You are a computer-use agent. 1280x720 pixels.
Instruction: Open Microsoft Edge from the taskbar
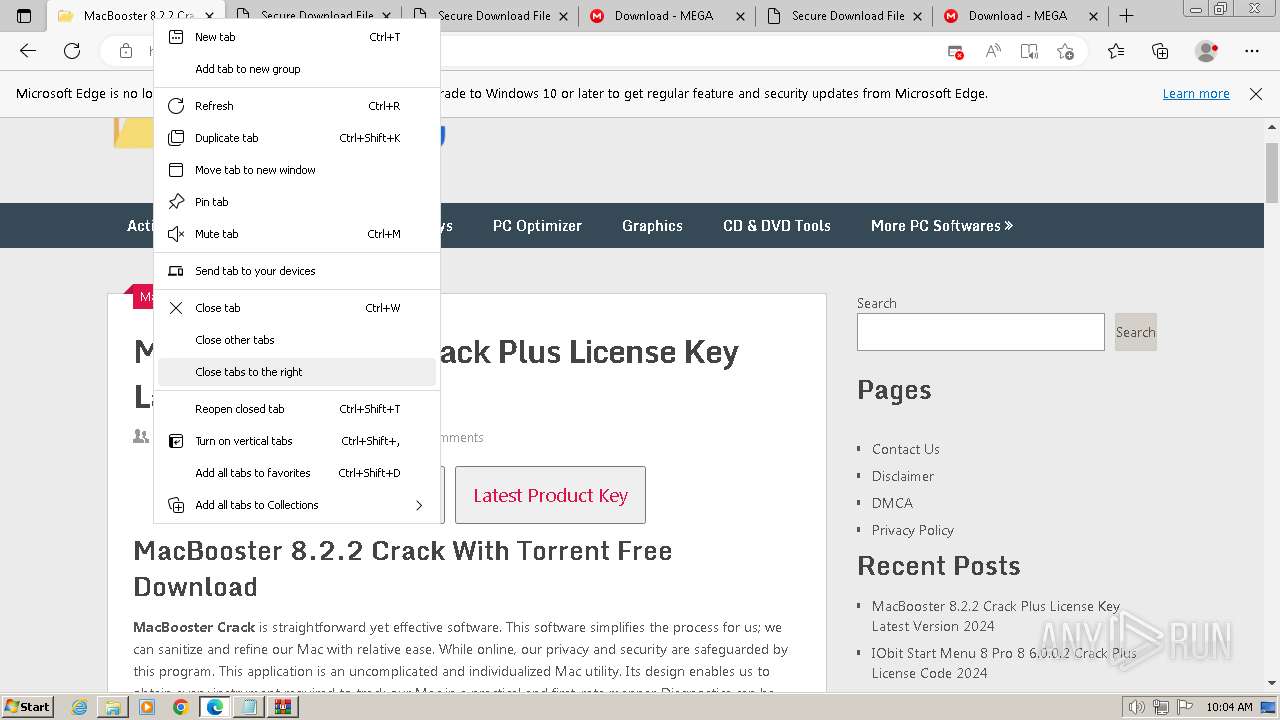(x=214, y=707)
